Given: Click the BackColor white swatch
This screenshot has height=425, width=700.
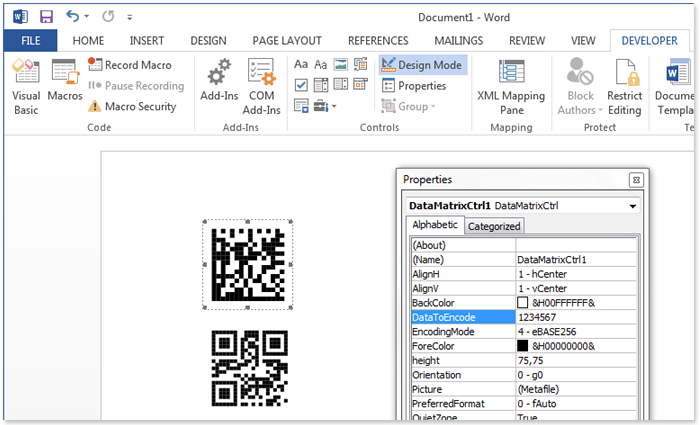Looking at the screenshot, I should (x=522, y=303).
